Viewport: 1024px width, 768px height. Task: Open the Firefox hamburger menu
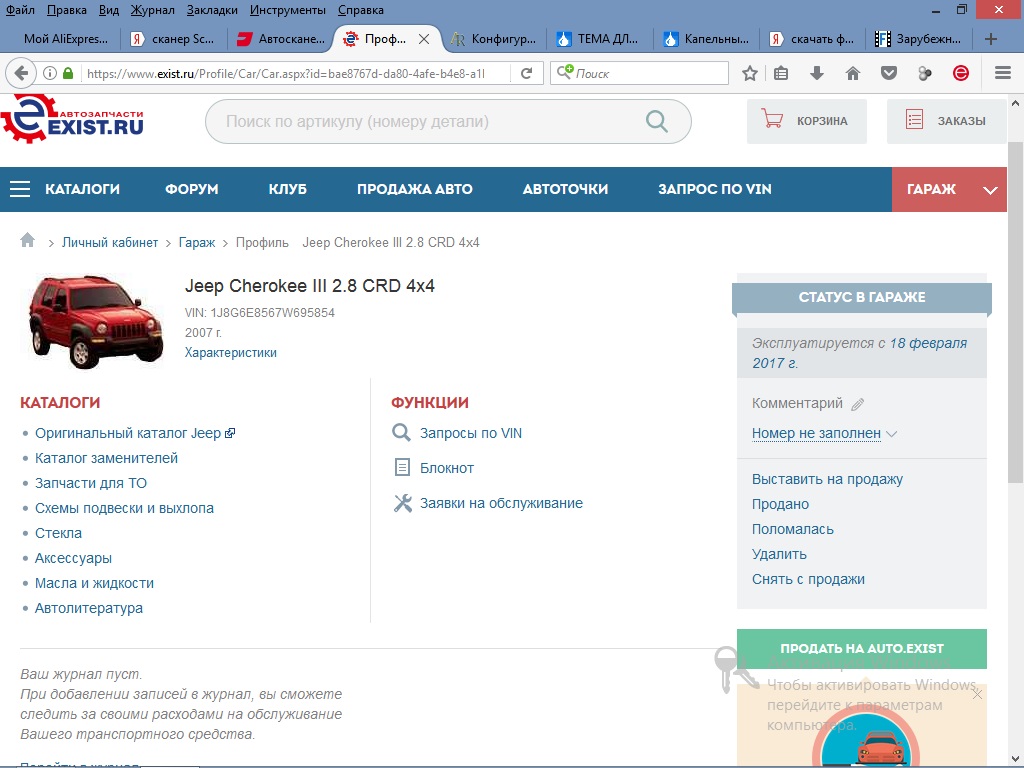tap(1003, 73)
